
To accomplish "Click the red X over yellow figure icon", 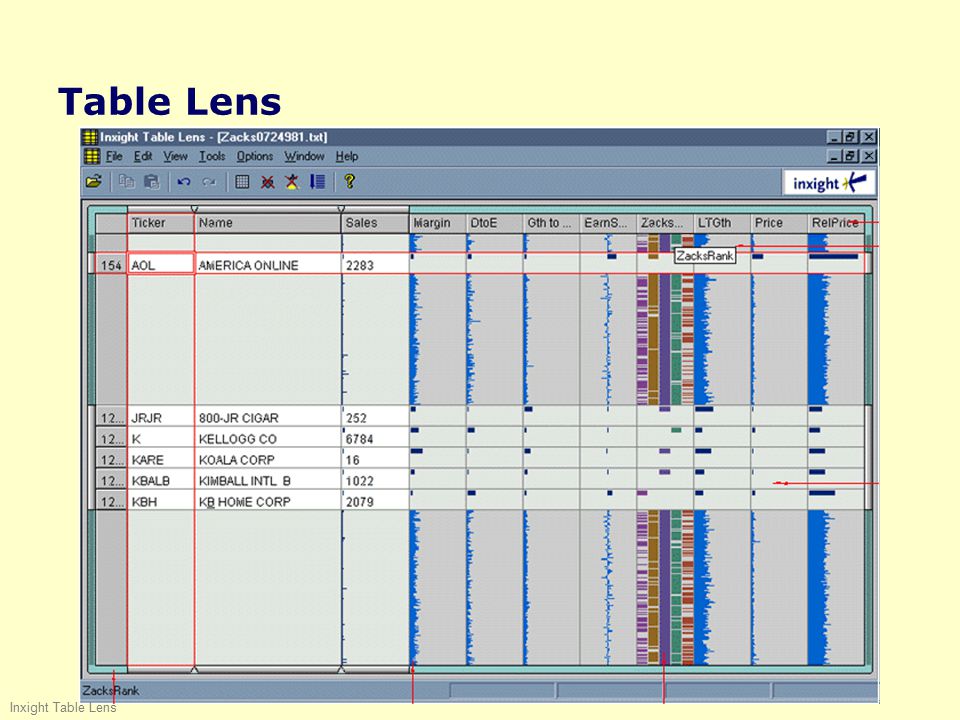I will (x=293, y=181).
